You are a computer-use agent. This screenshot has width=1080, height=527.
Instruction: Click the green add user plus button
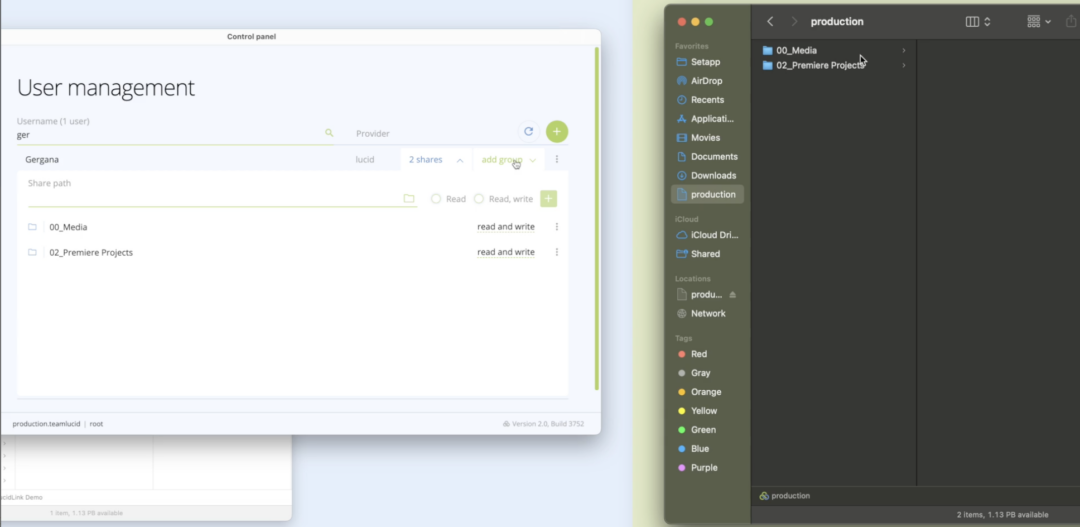coord(557,132)
